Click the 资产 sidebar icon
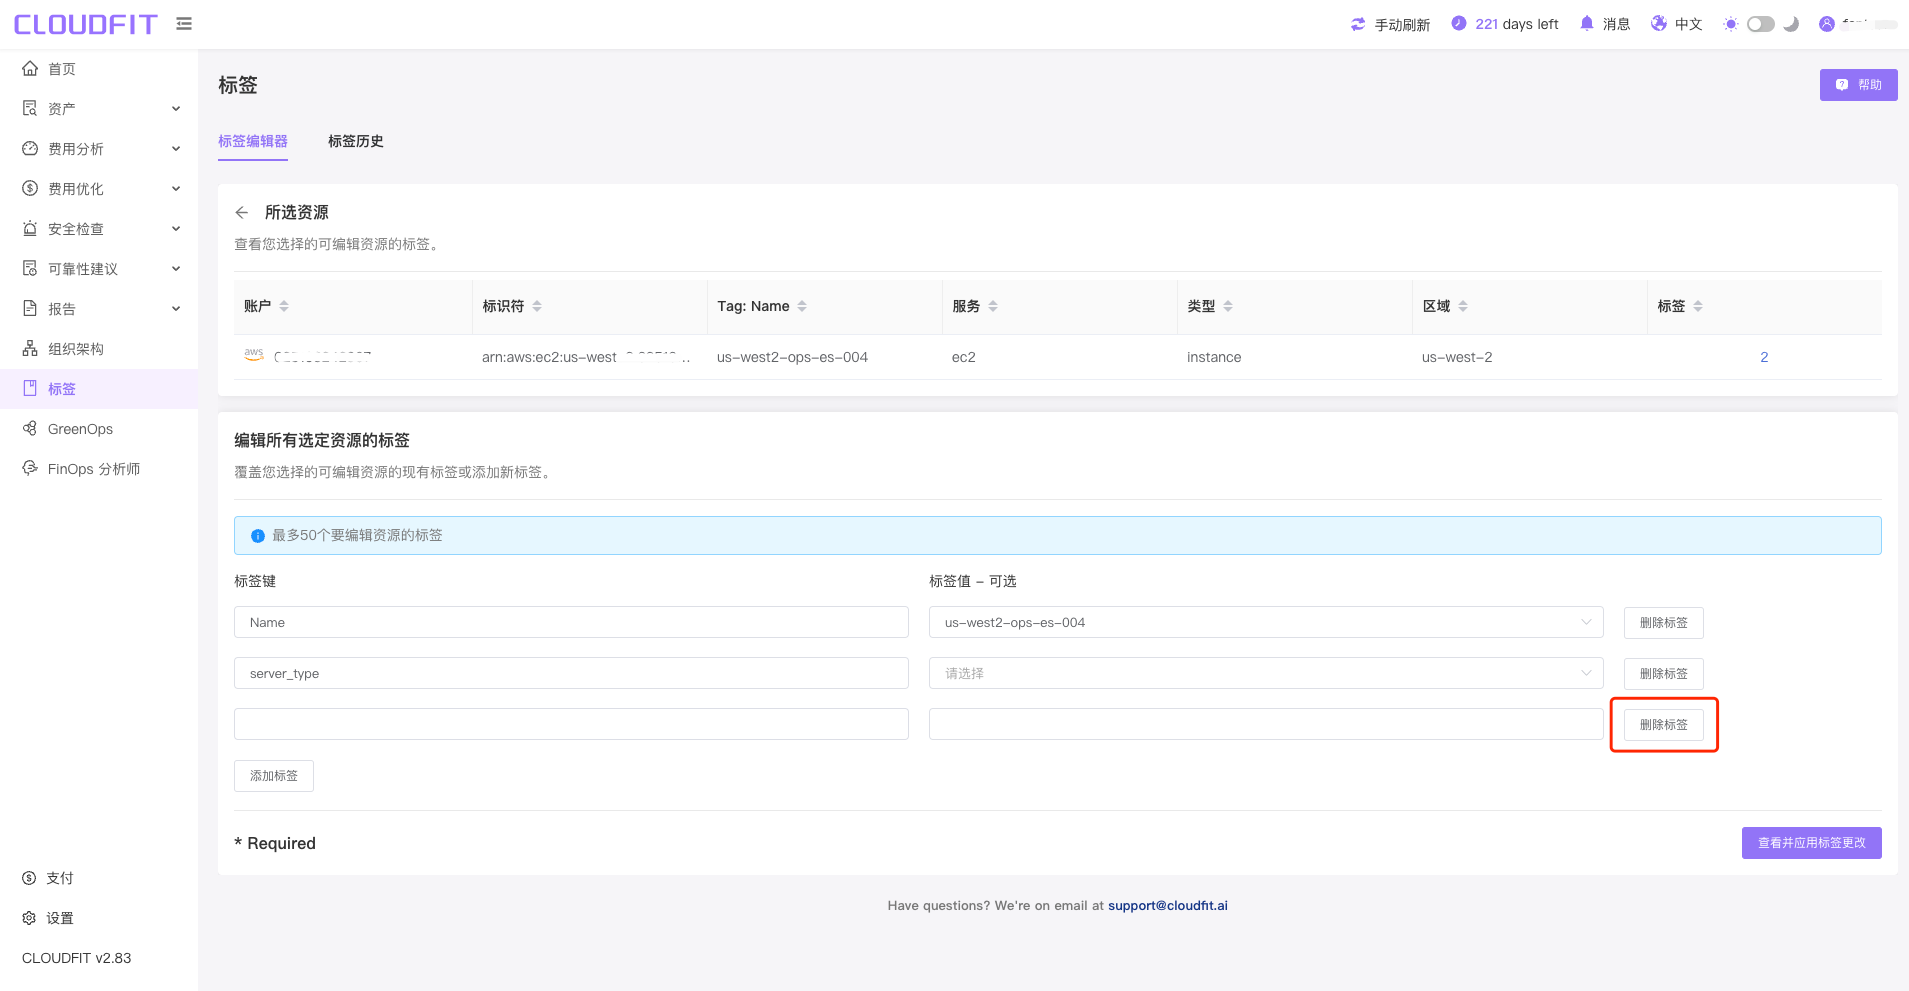Viewport: 1909px width, 991px height. pyautogui.click(x=30, y=108)
